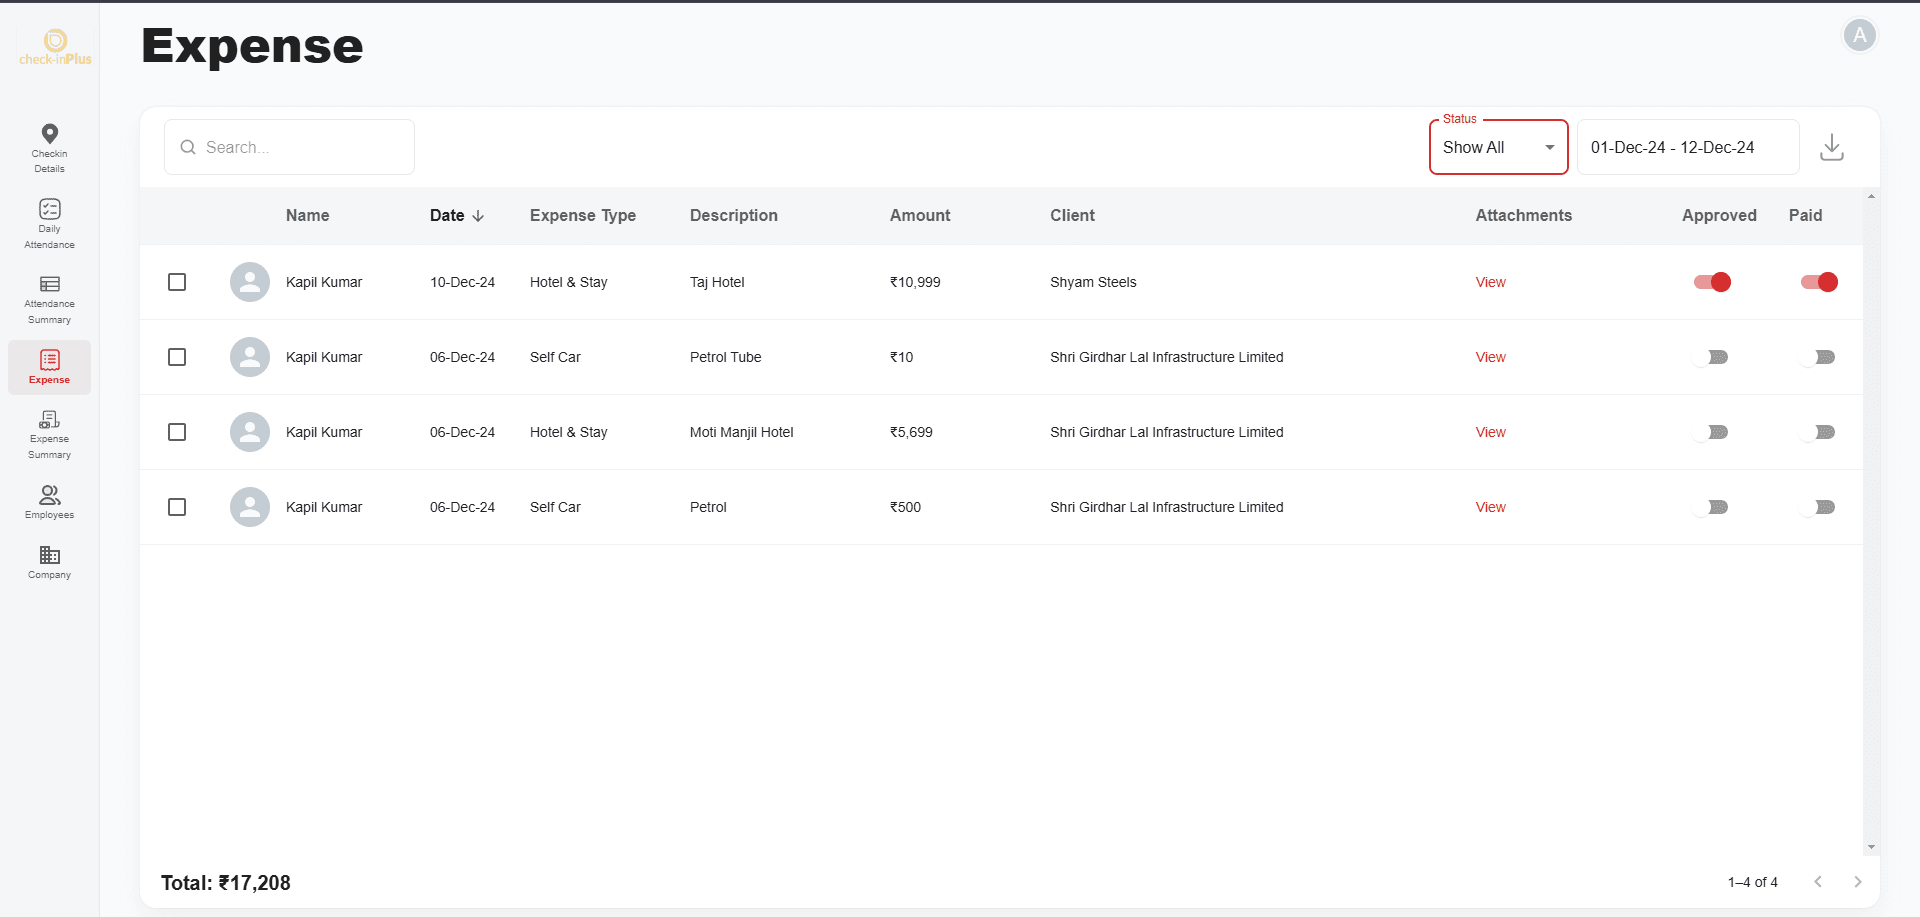Select the Expense sidebar icon
The image size is (1920, 917).
(x=49, y=367)
